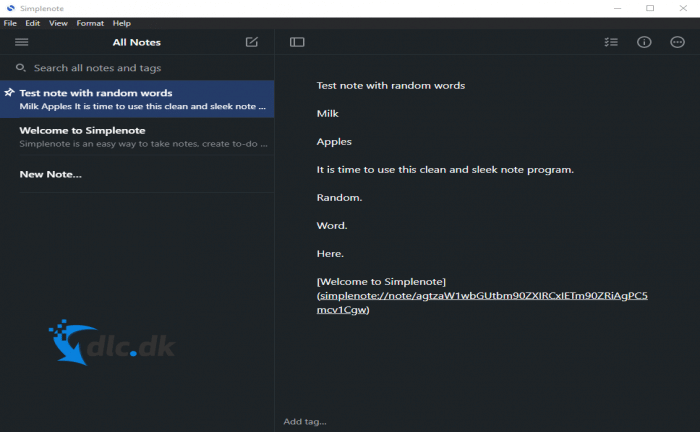Expand the Format menu

[90, 23]
